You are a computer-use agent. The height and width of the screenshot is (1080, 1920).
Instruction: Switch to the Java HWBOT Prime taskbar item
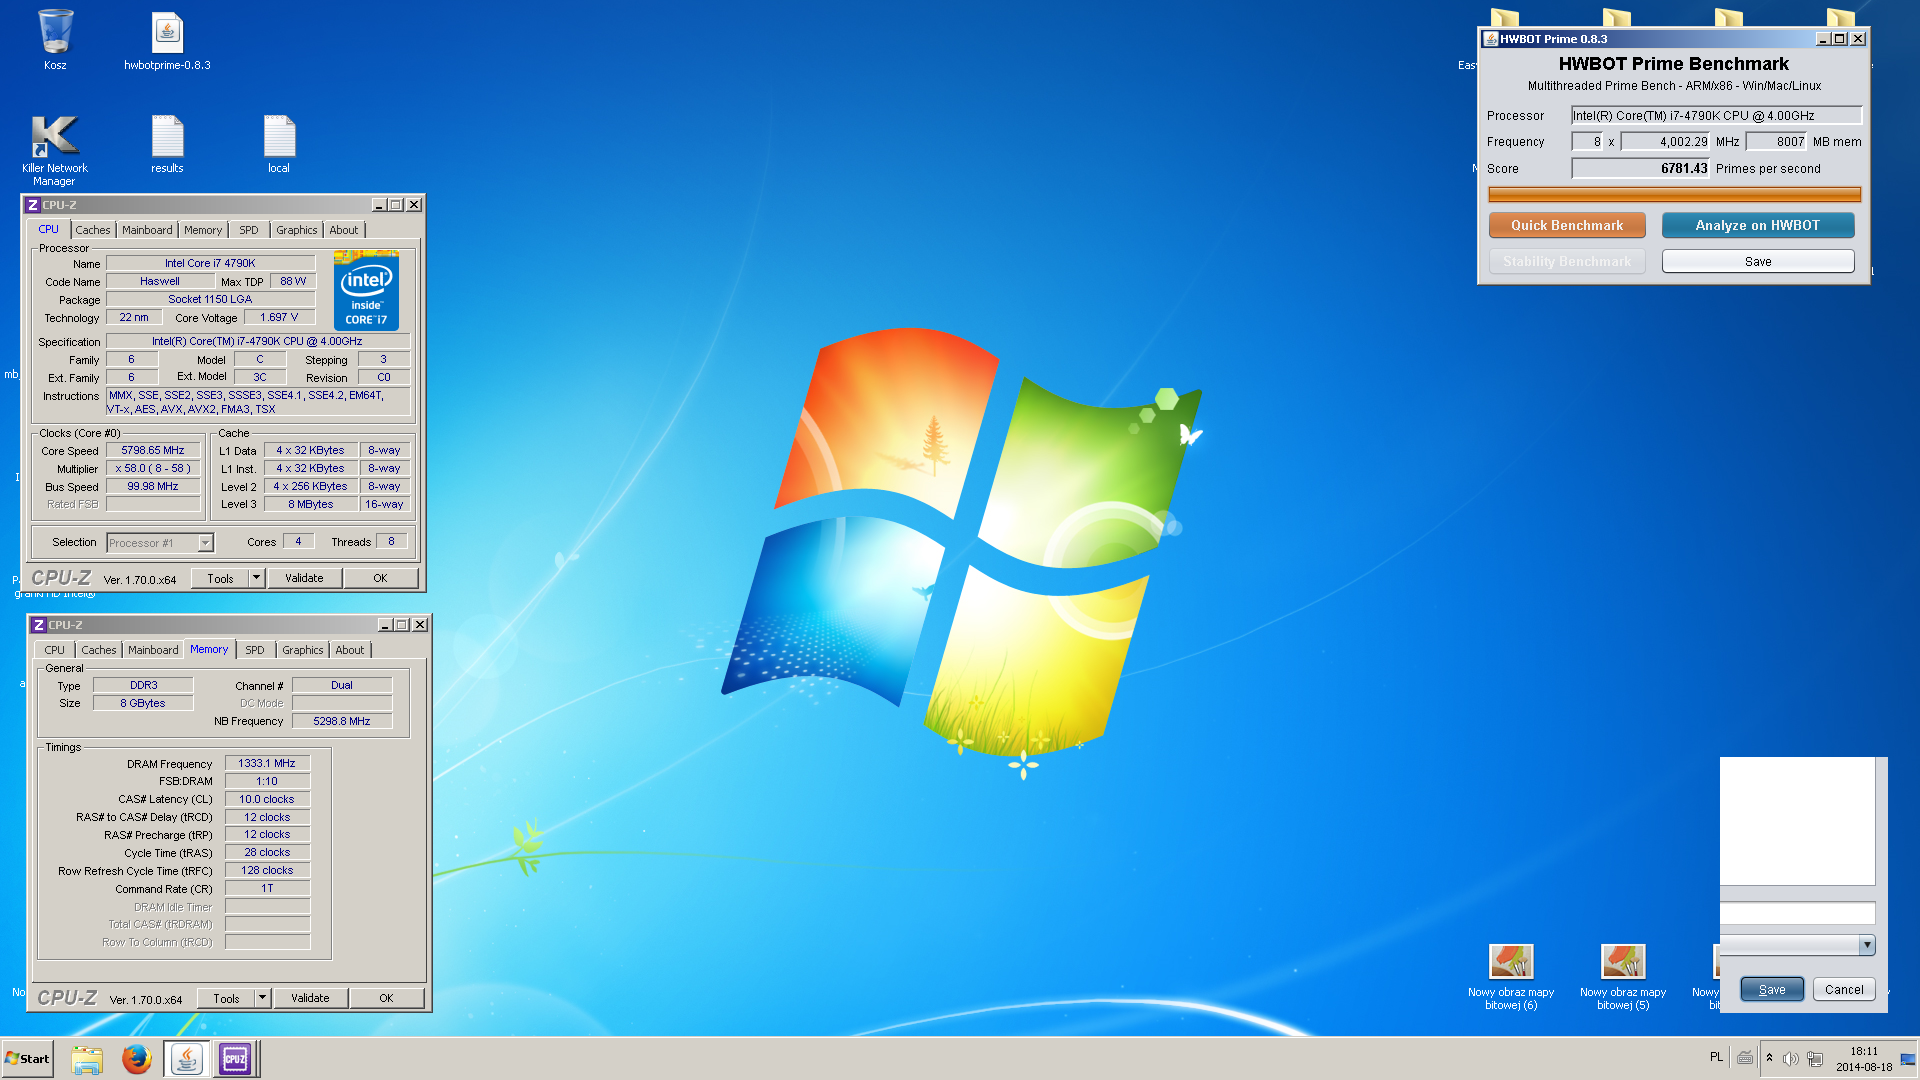click(x=186, y=1059)
